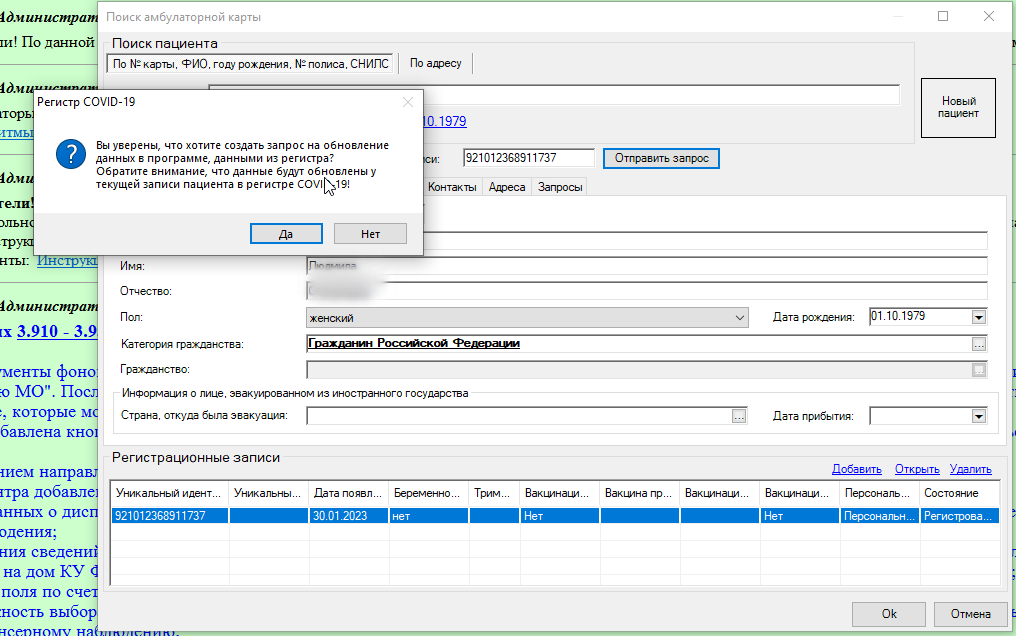Screen dimensions: 1016x636
Task: Click the Добавить link above the records table
Action: 857,469
